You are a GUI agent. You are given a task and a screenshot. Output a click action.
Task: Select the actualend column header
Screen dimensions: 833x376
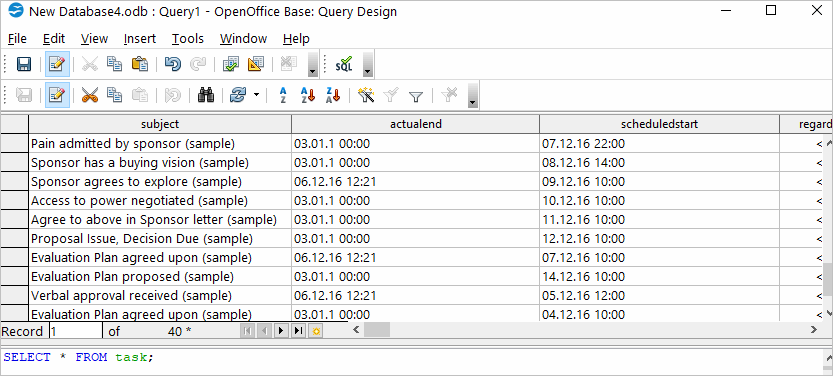[x=415, y=124]
